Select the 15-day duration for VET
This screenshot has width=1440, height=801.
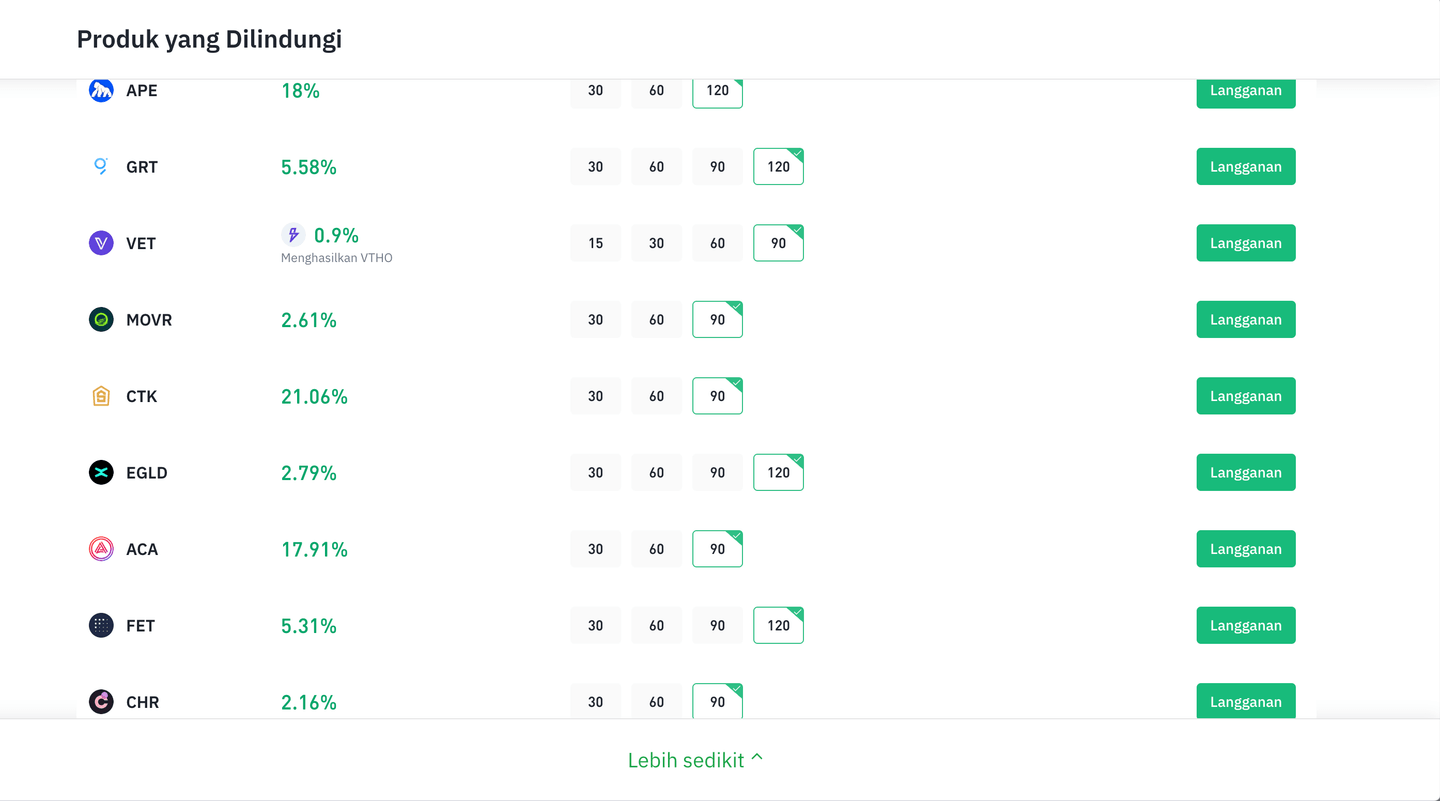tap(595, 243)
